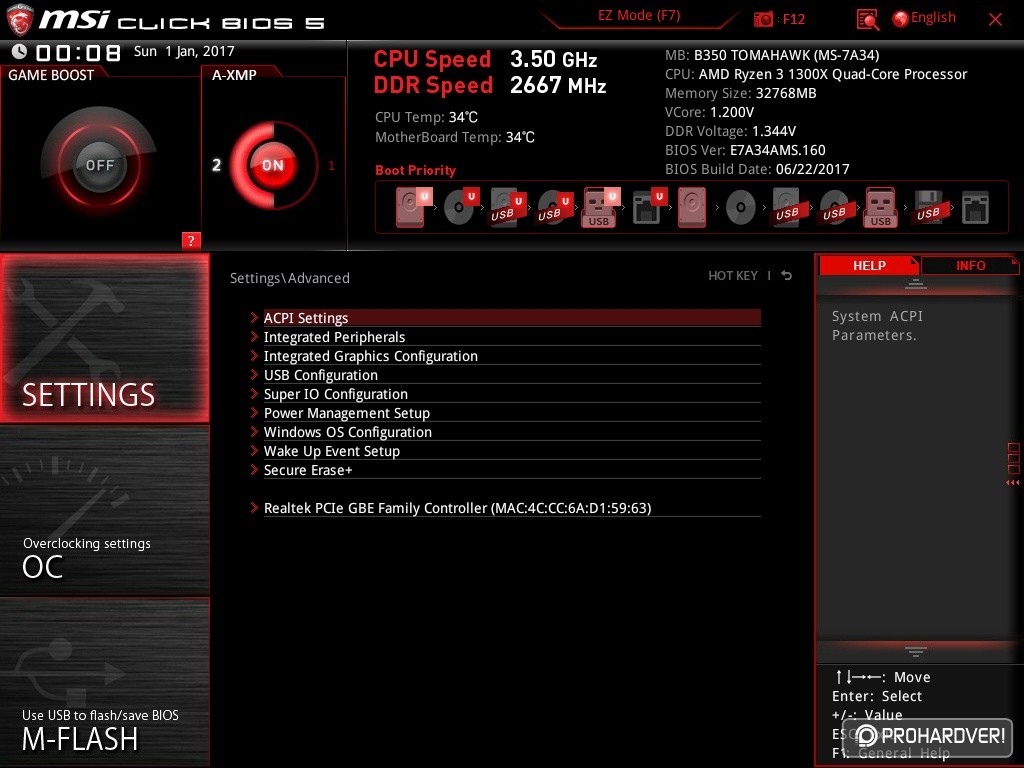The image size is (1024, 768).
Task: Click the Memory Size 32768MB text
Action: tap(741, 93)
